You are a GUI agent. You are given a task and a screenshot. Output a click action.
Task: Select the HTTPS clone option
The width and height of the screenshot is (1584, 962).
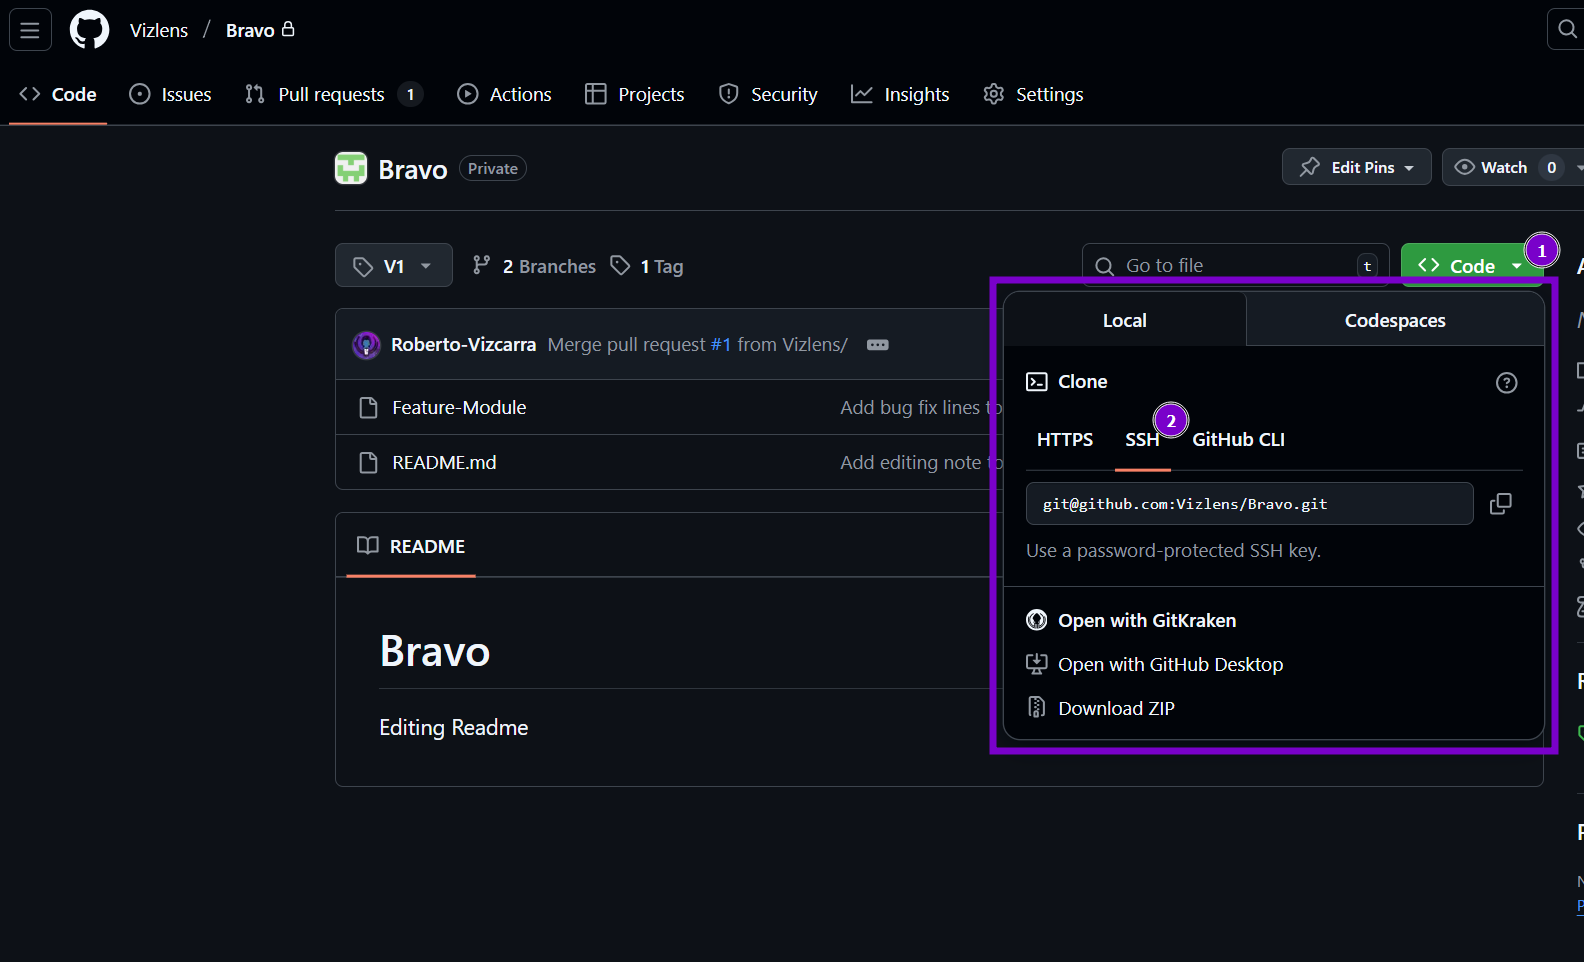click(1064, 440)
